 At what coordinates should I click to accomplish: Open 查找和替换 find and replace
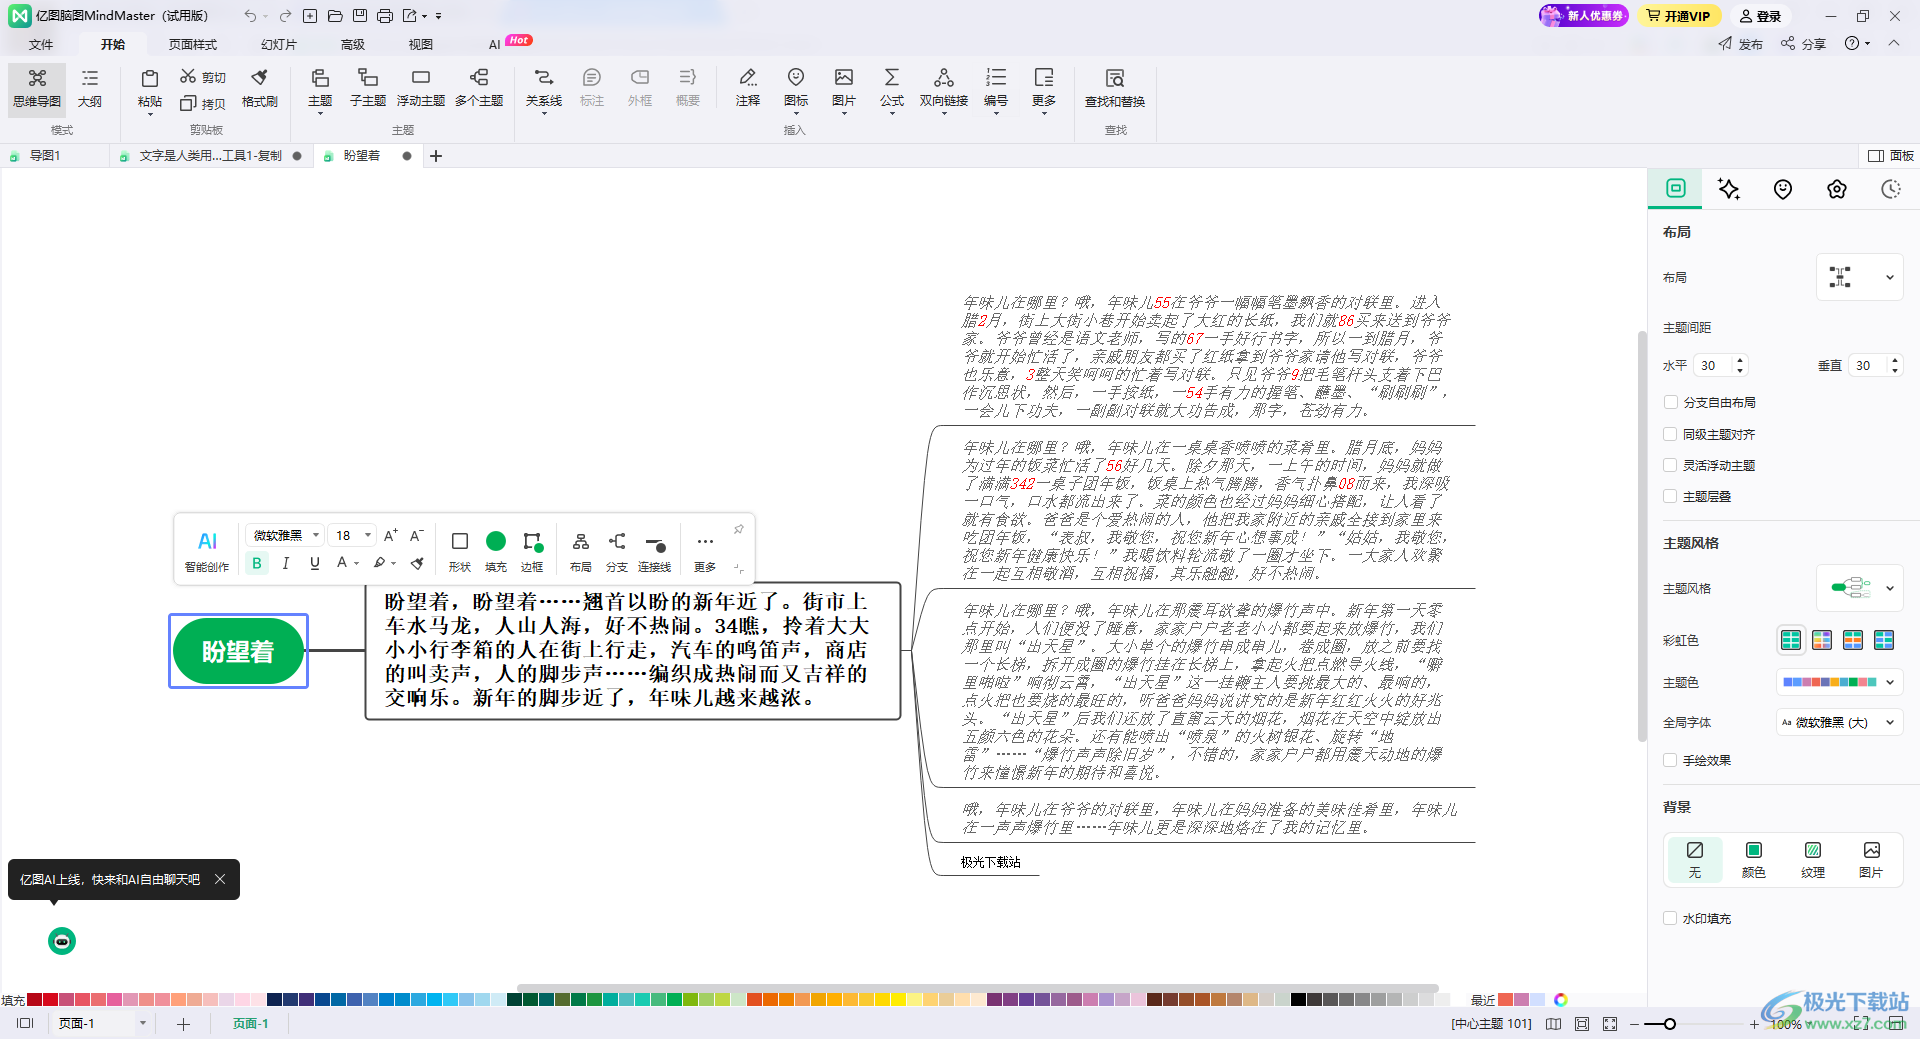click(1115, 88)
